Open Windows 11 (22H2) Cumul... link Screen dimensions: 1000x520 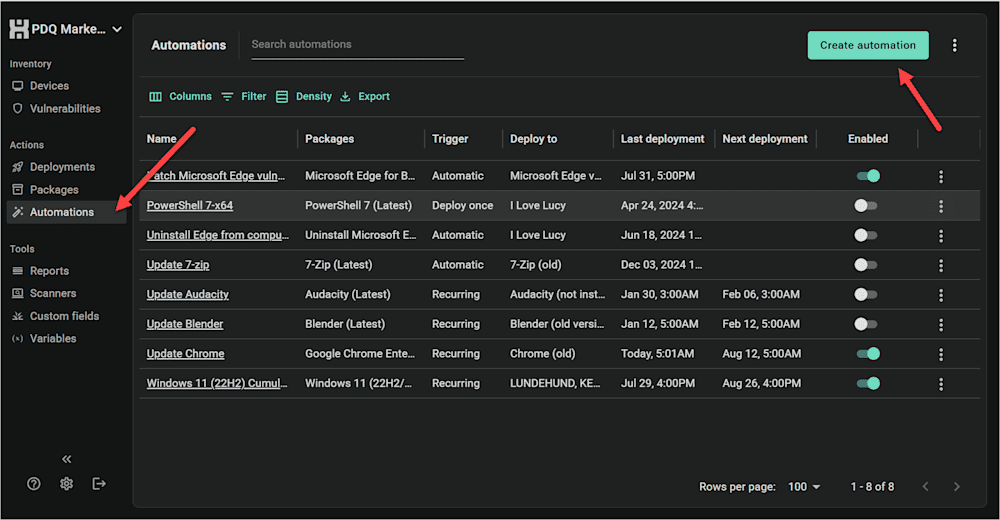tap(217, 383)
